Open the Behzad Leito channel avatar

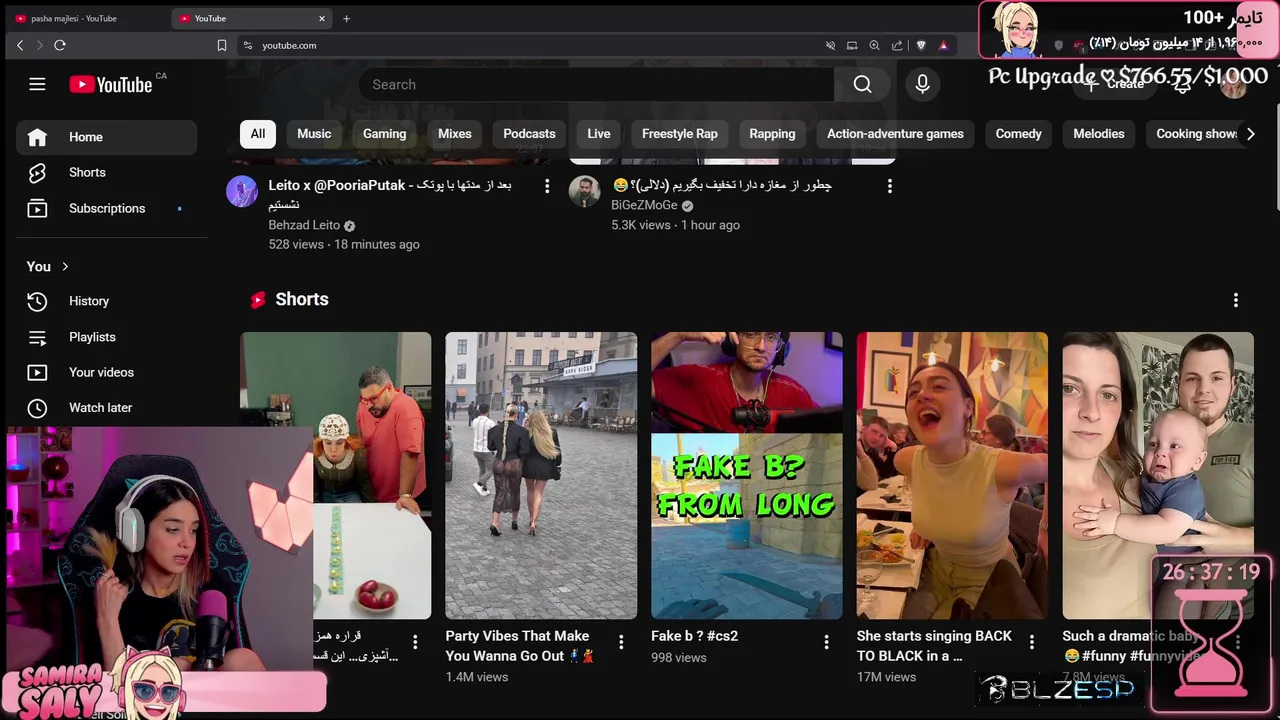(242, 191)
